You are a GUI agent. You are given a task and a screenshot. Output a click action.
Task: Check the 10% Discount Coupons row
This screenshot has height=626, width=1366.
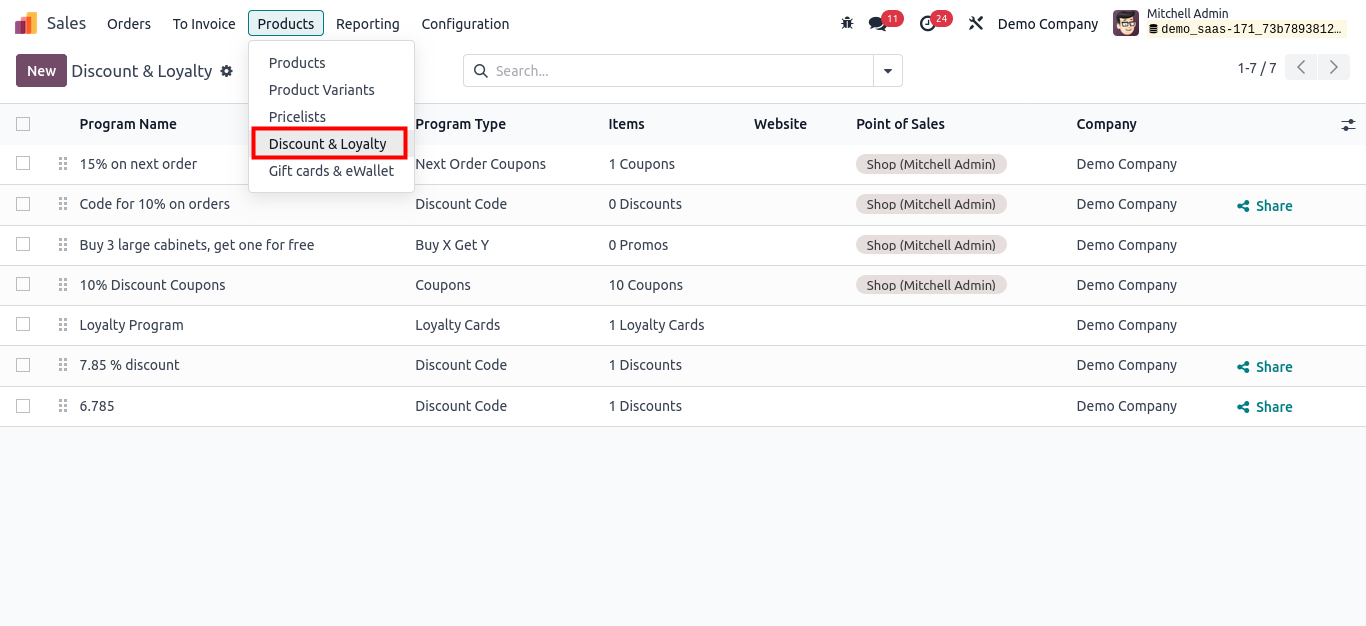pos(23,285)
